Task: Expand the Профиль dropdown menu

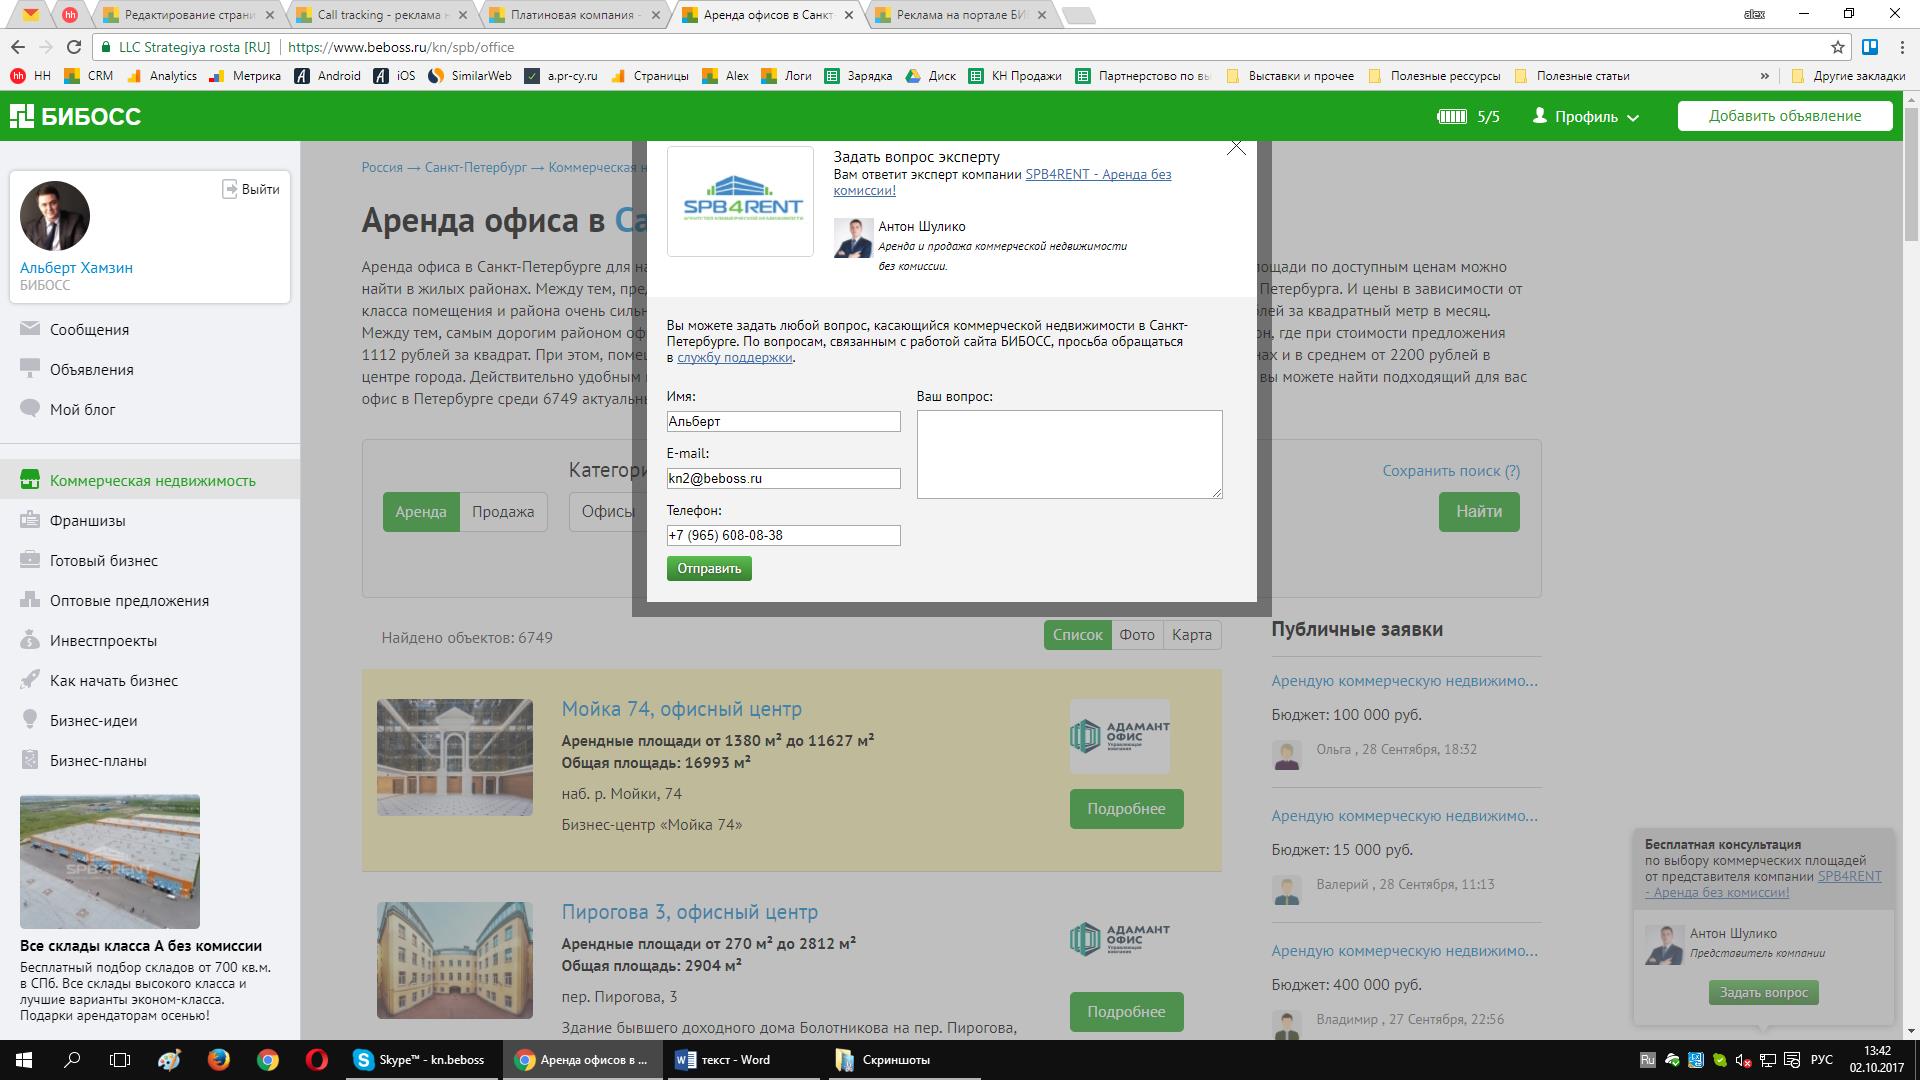Action: tap(1586, 117)
